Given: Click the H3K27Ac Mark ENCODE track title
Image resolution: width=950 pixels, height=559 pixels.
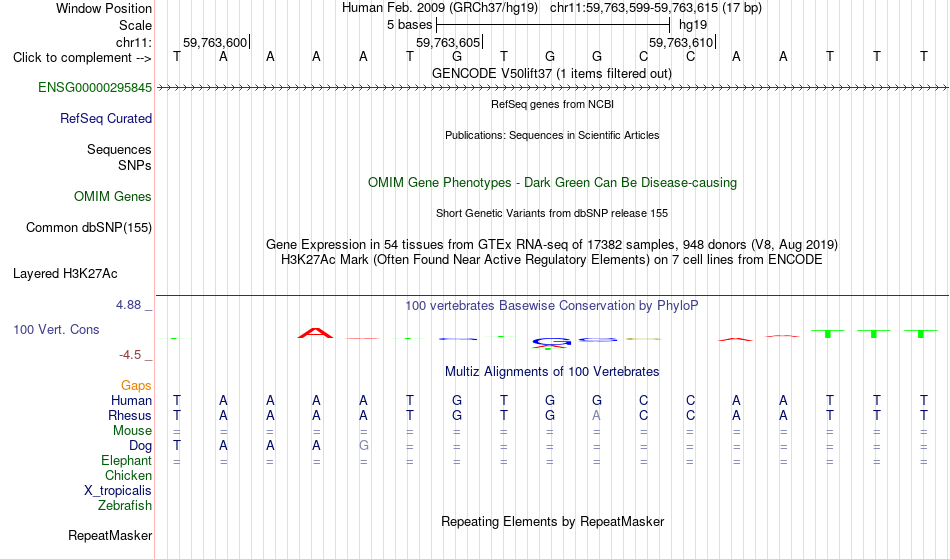Looking at the screenshot, I should click(552, 260).
